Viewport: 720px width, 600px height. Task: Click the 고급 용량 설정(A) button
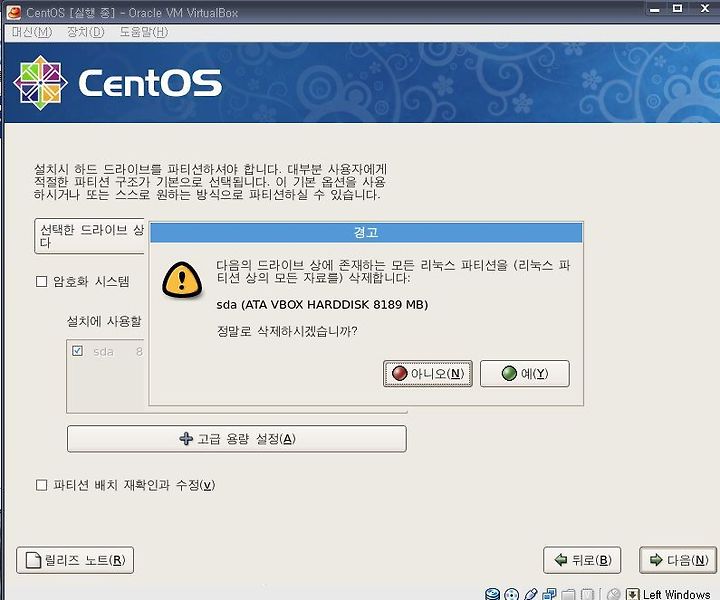click(x=236, y=439)
